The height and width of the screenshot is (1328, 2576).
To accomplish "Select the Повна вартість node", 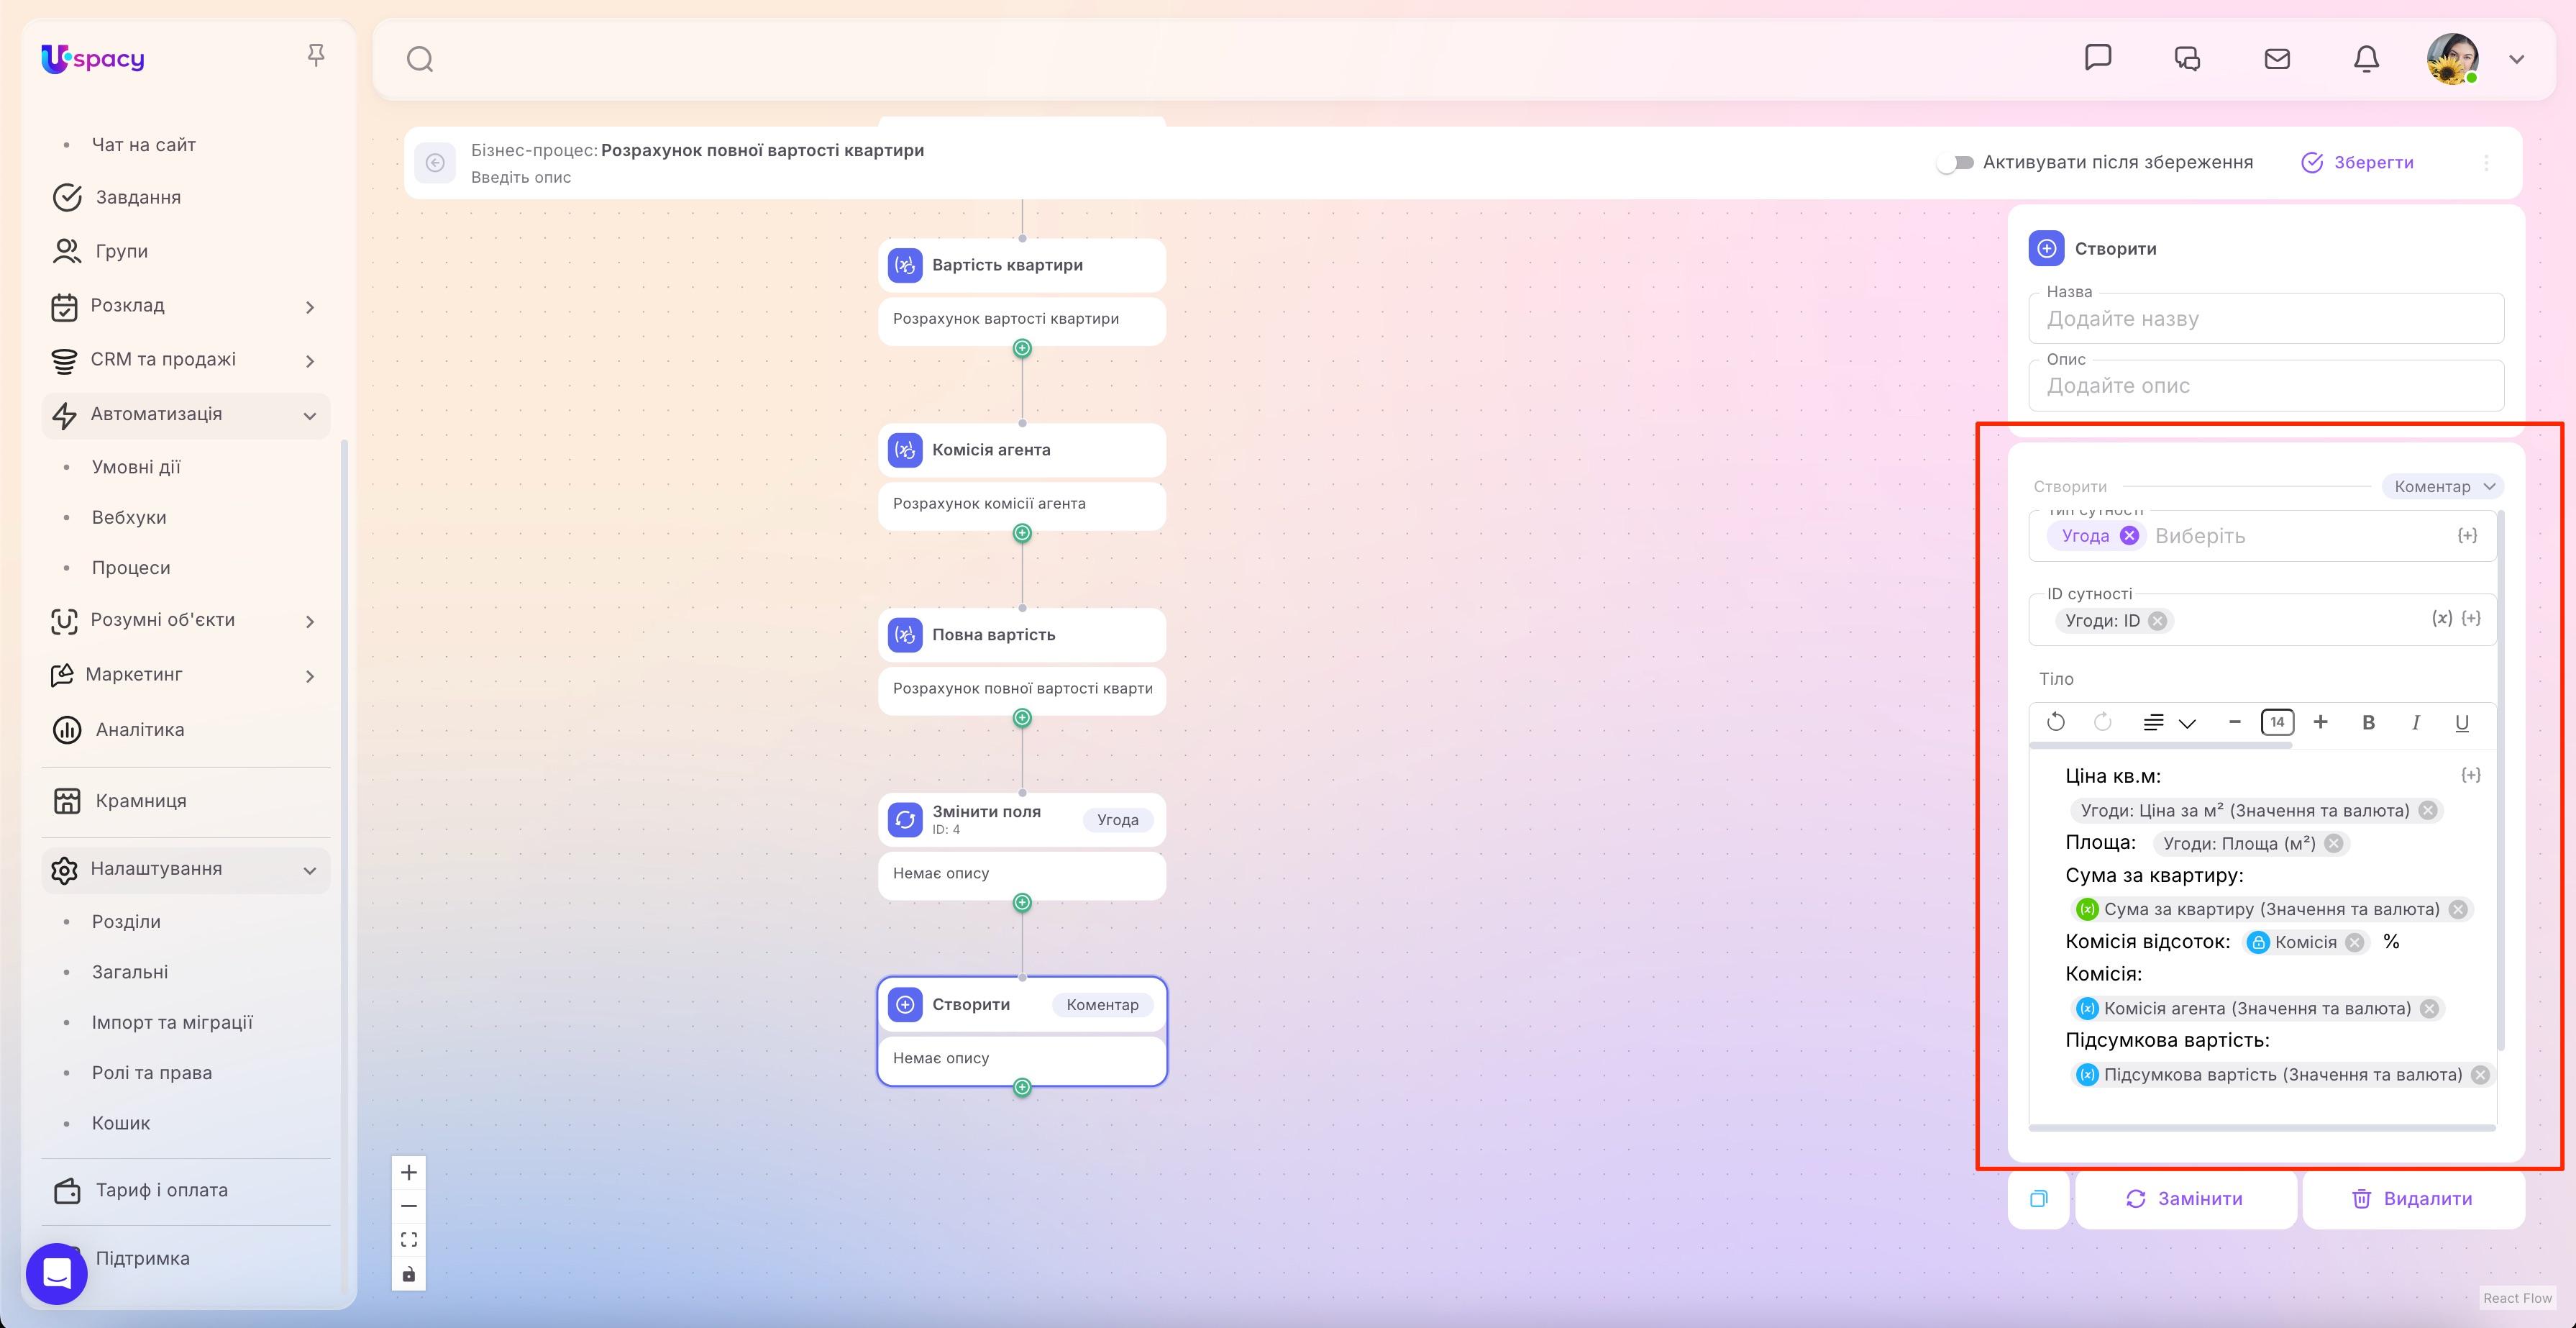I will [1022, 635].
